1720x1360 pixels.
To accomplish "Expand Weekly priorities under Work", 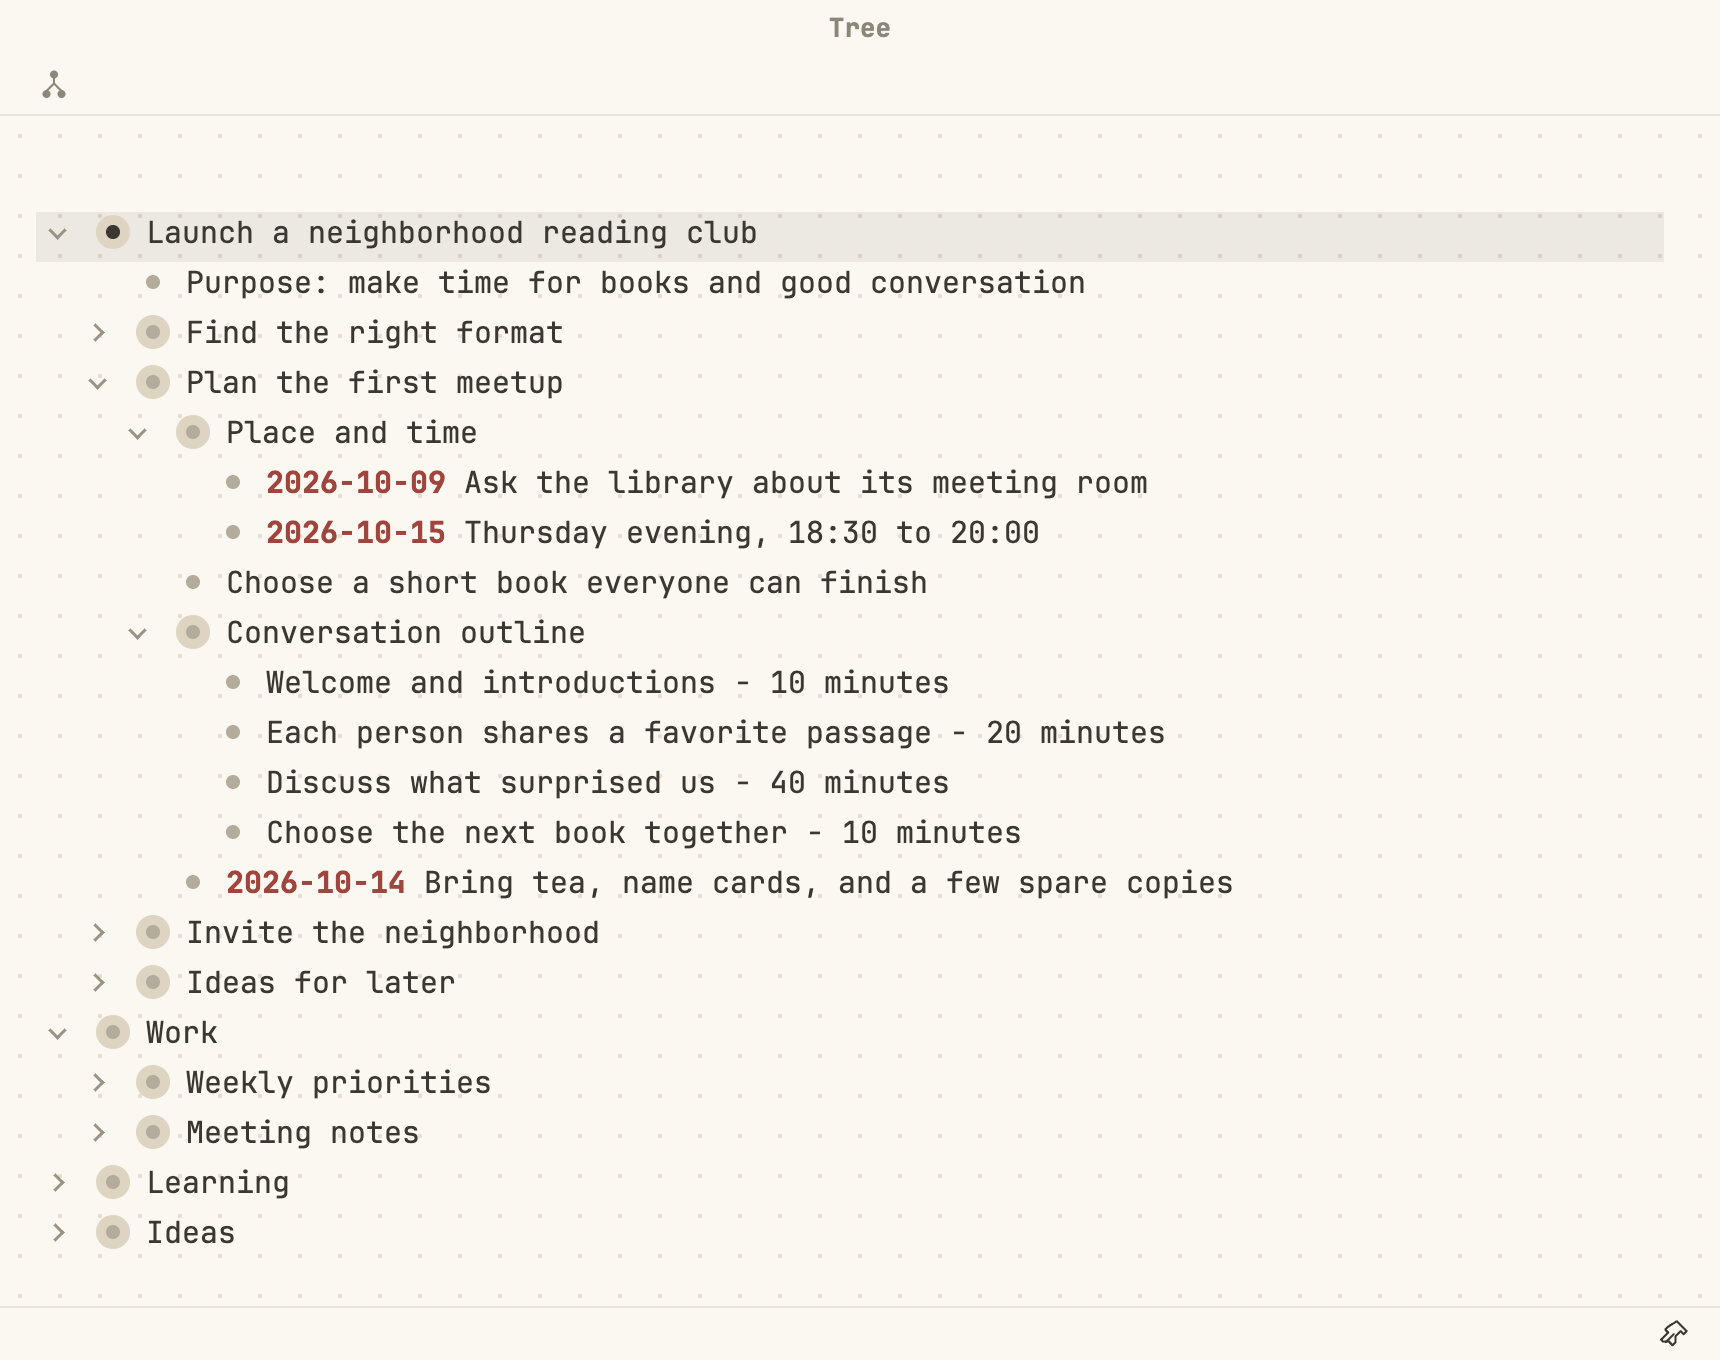I will 98,1082.
